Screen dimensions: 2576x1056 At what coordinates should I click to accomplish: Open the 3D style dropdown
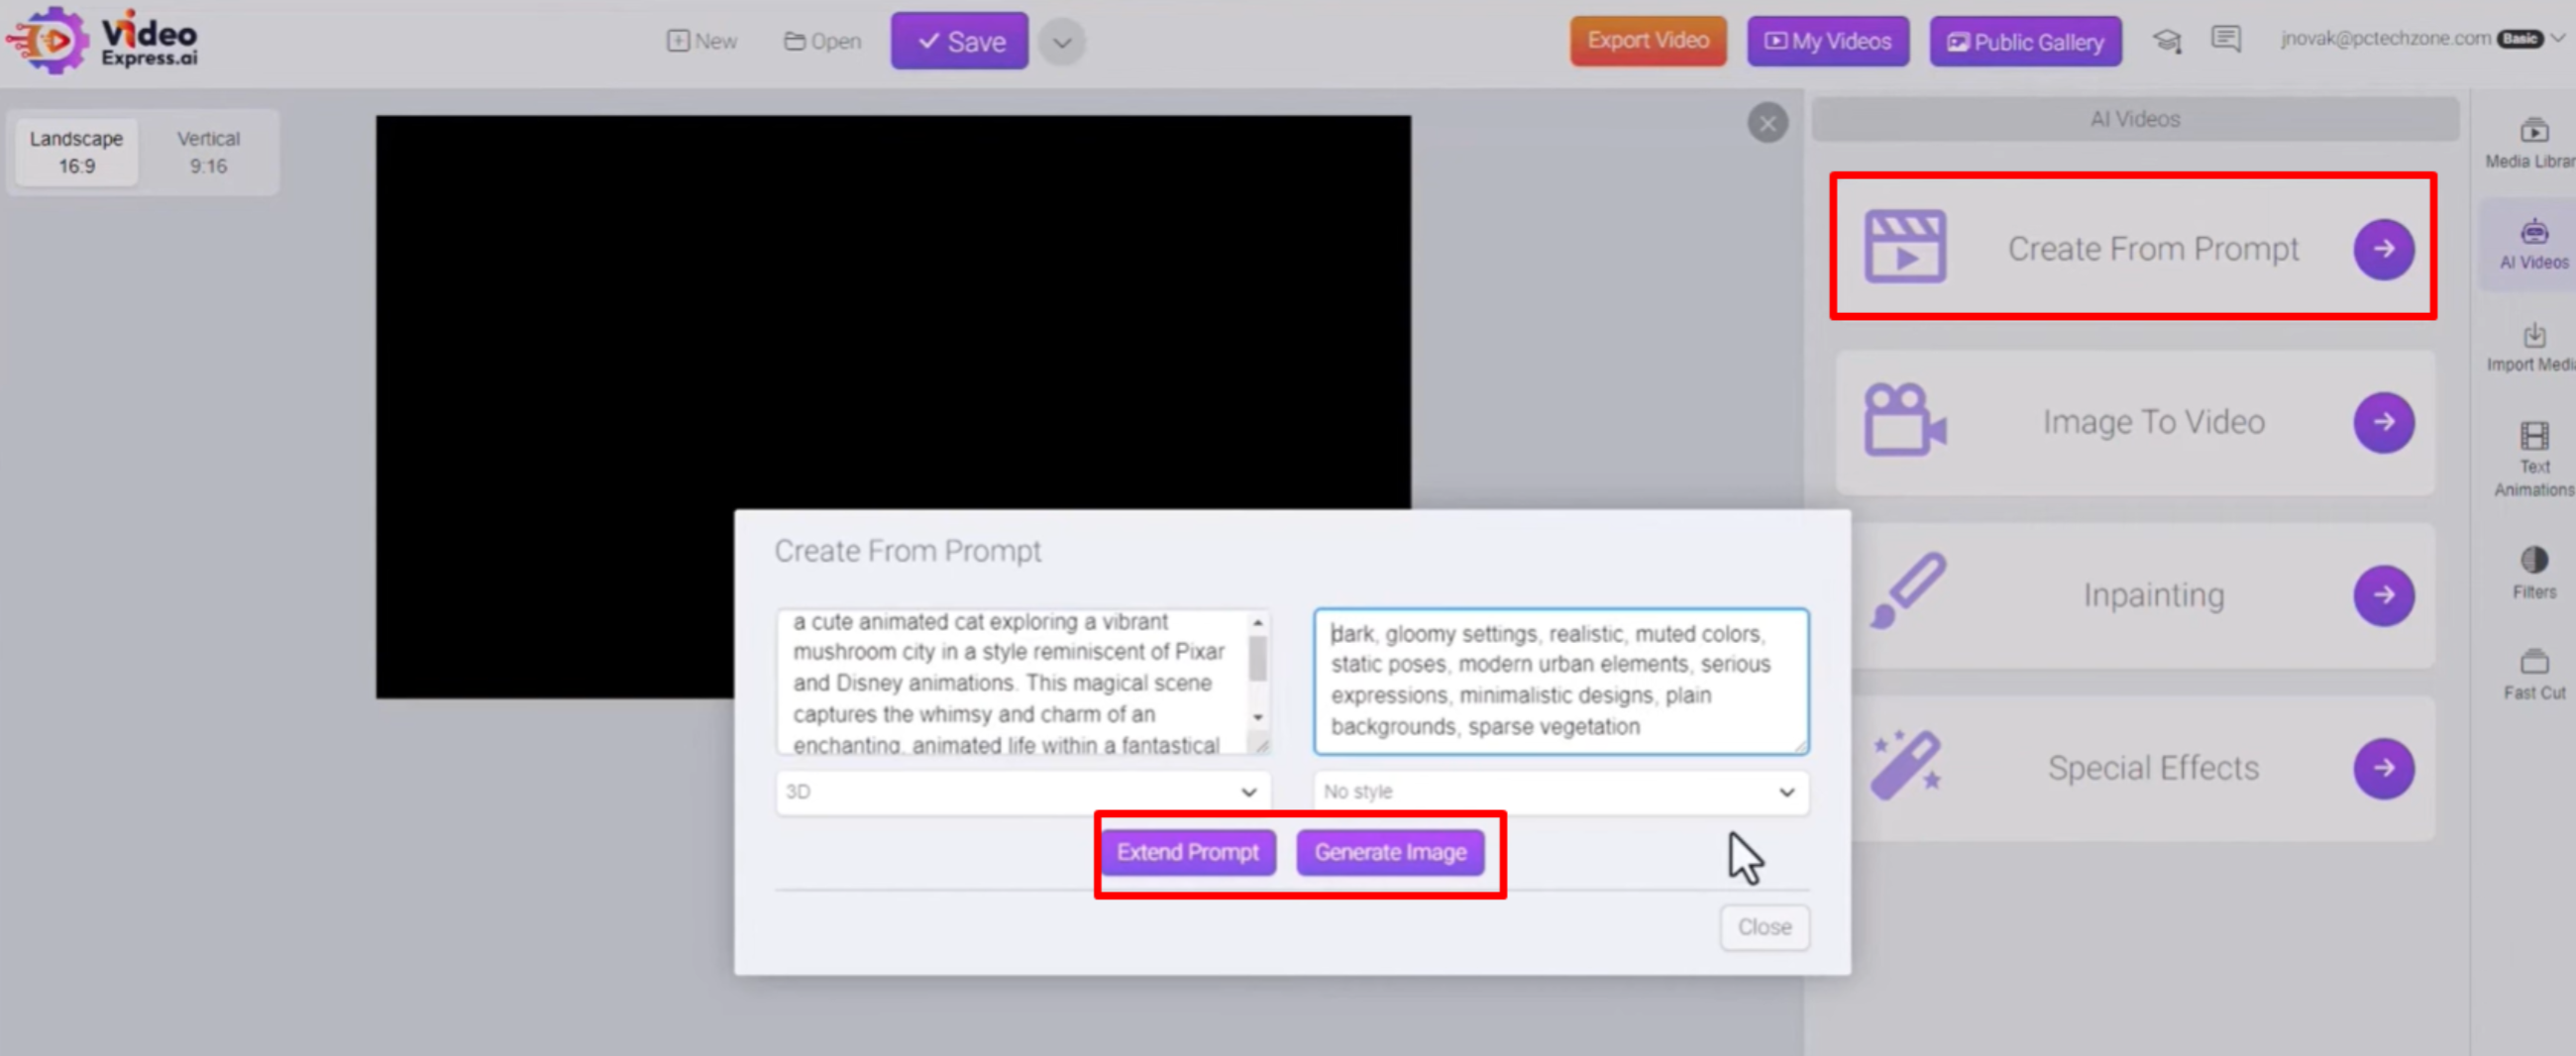pyautogui.click(x=1021, y=792)
